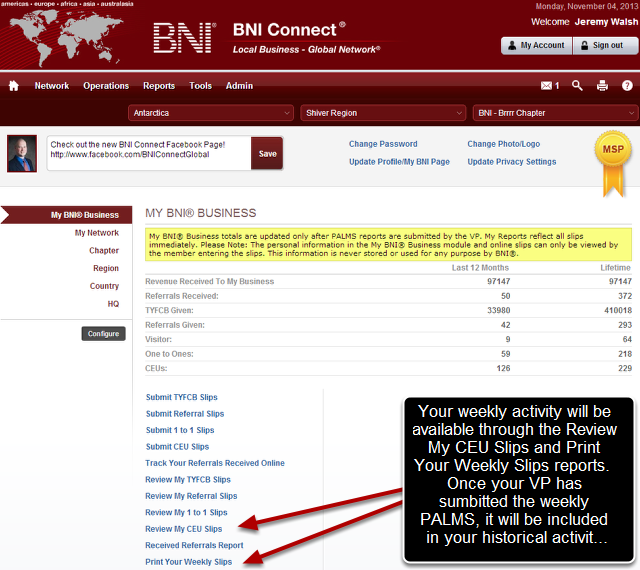This screenshot has height=570, width=640.
Task: Click the Save button beside status box
Action: pos(267,154)
